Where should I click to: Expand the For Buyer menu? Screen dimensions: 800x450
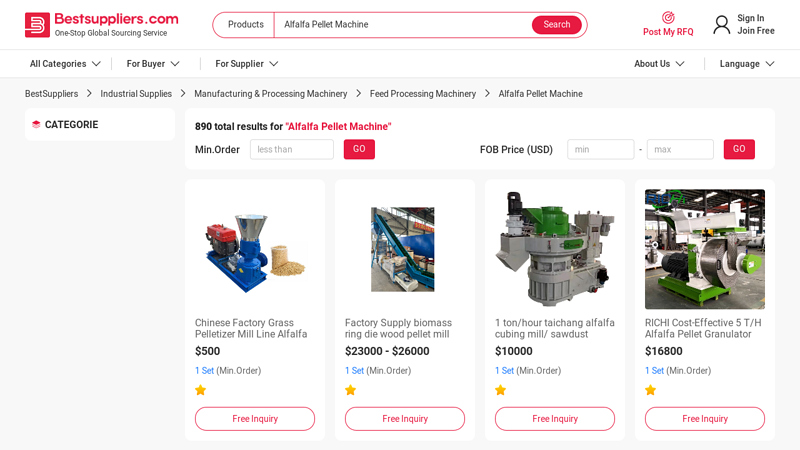pos(153,64)
